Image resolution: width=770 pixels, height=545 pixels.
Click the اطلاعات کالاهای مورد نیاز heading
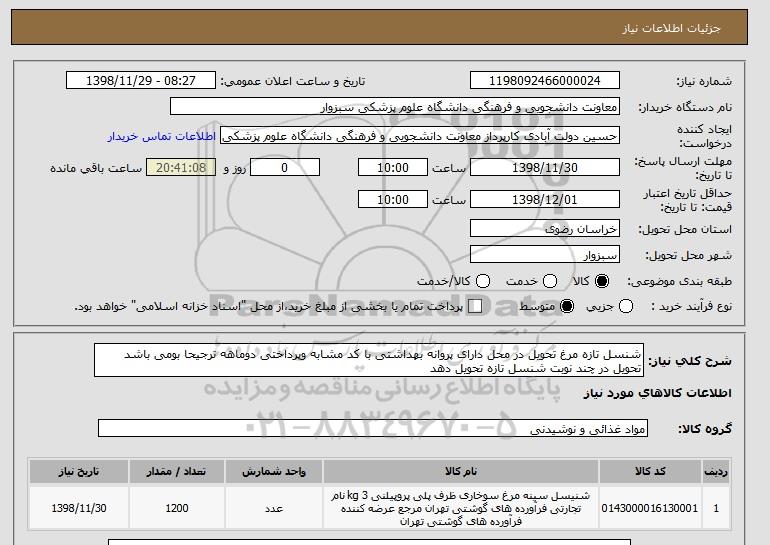(x=658, y=393)
